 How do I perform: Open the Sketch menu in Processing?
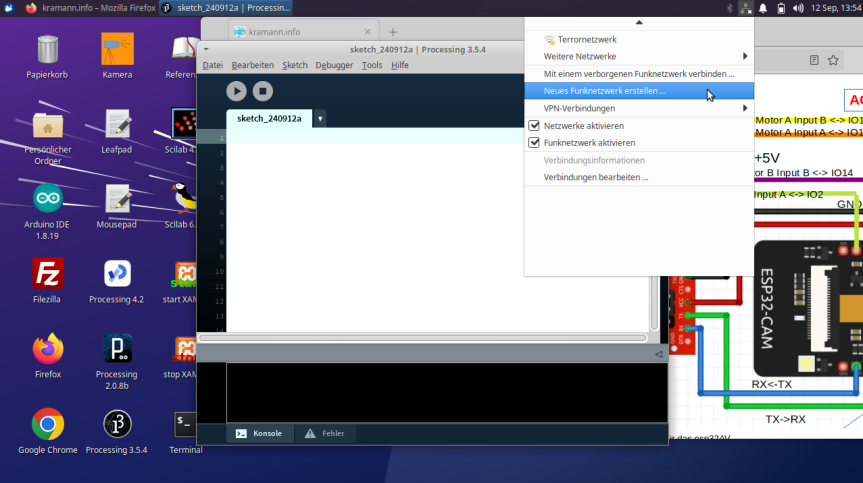coord(295,65)
